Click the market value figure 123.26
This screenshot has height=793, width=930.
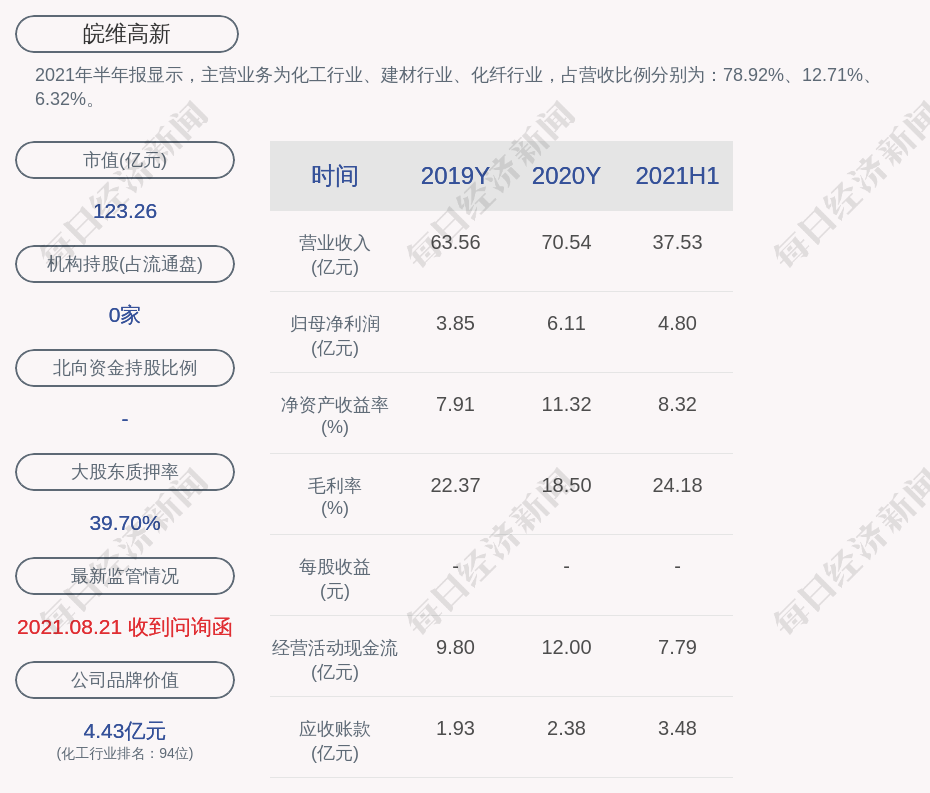(125, 211)
